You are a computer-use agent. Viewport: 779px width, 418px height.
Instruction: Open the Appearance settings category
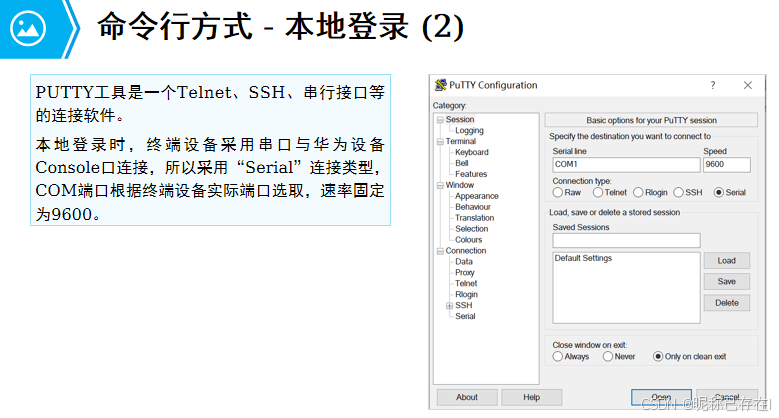point(476,196)
